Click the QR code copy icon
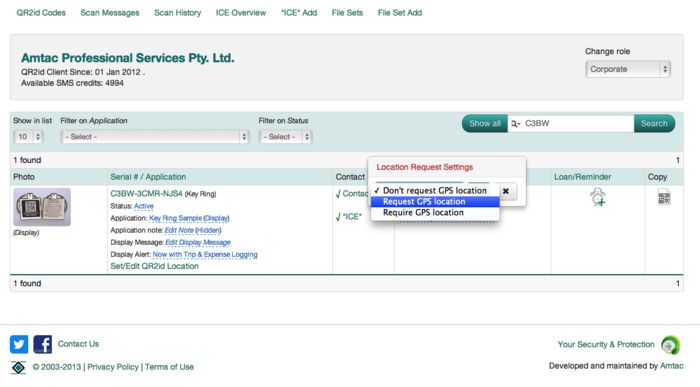 pyautogui.click(x=664, y=196)
